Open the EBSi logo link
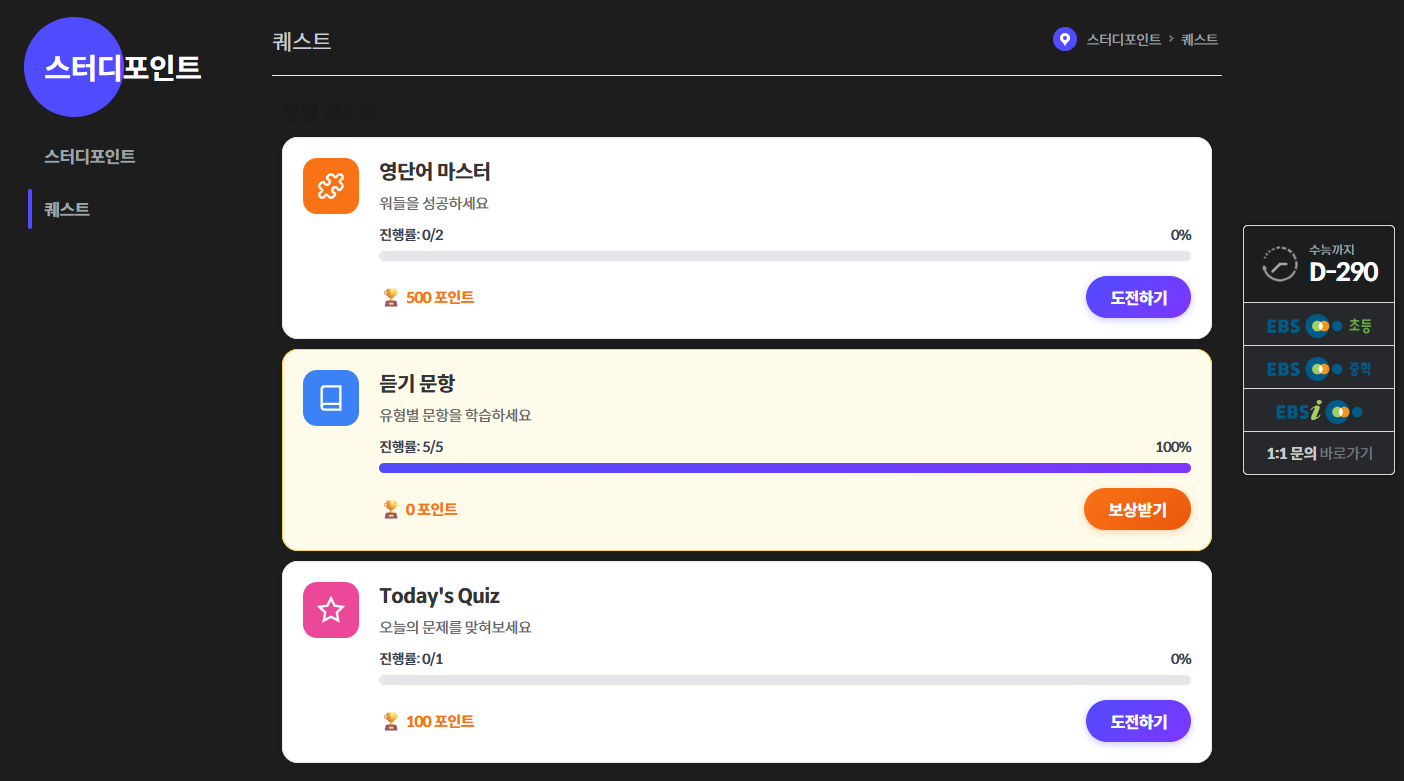The image size is (1404, 781). tap(1318, 411)
